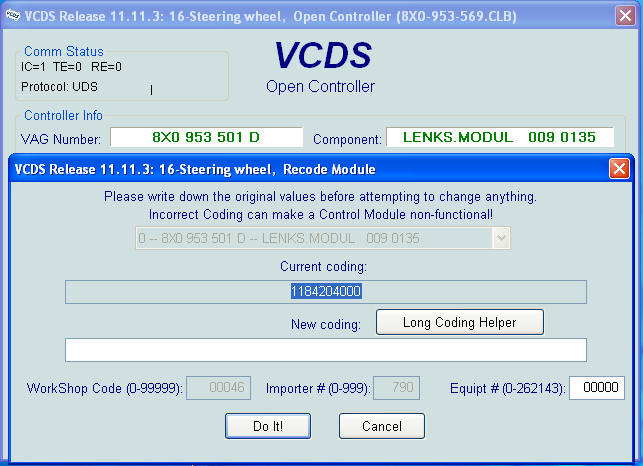Select the Current coding value 1184204000
This screenshot has width=643, height=466.
click(326, 291)
